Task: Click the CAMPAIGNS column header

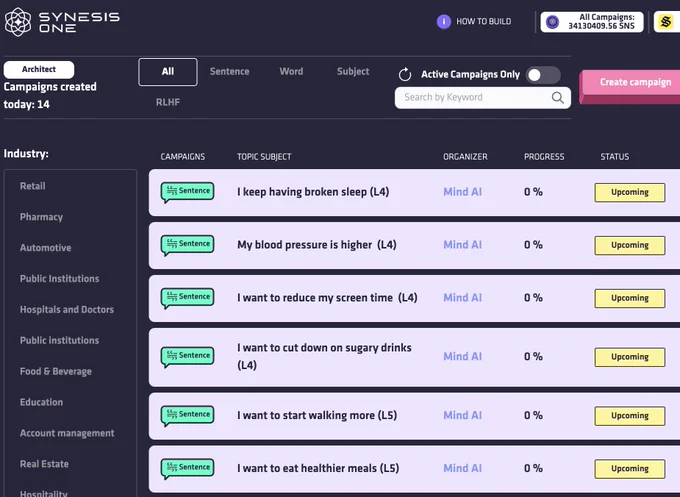Action: coord(183,157)
